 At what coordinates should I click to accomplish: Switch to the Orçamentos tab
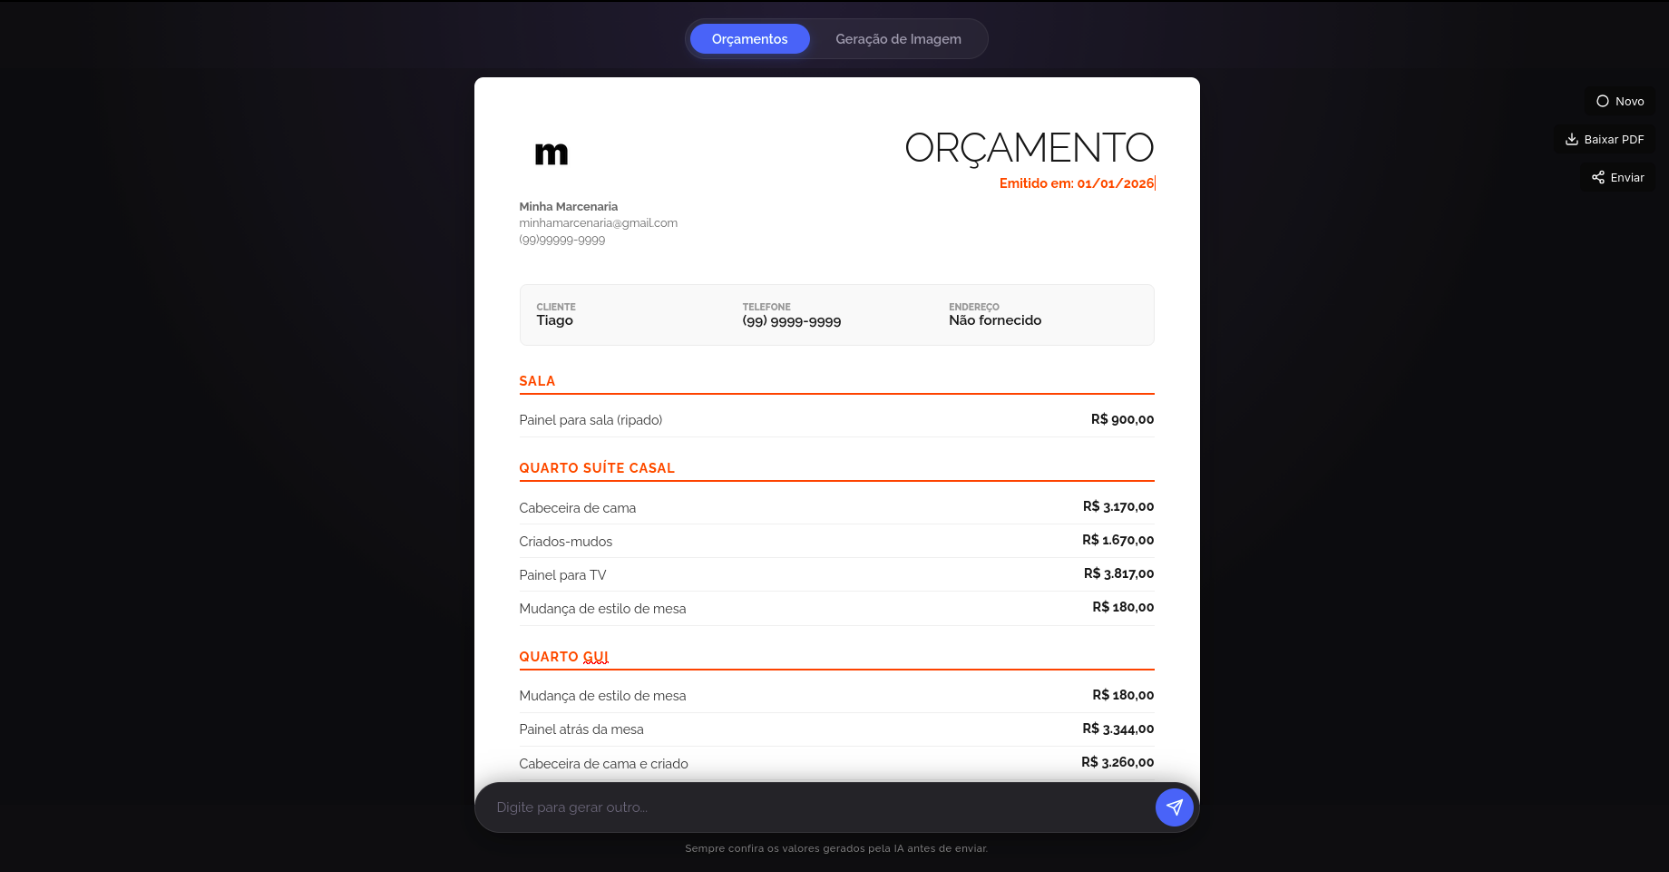click(x=749, y=39)
